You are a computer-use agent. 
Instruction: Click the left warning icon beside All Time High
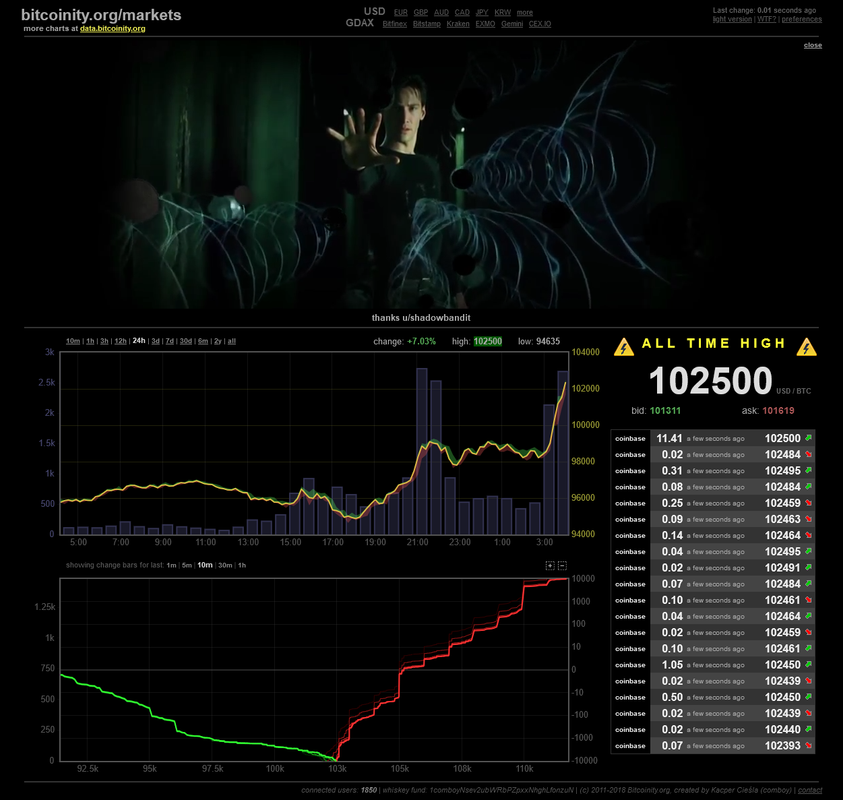click(624, 347)
